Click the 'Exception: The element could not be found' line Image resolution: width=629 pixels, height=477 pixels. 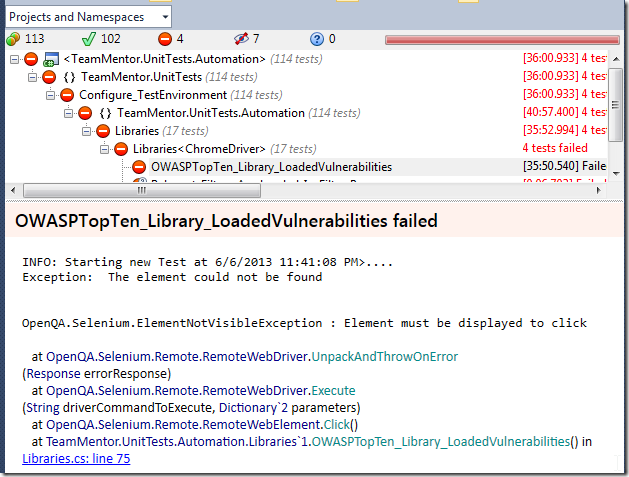172,277
